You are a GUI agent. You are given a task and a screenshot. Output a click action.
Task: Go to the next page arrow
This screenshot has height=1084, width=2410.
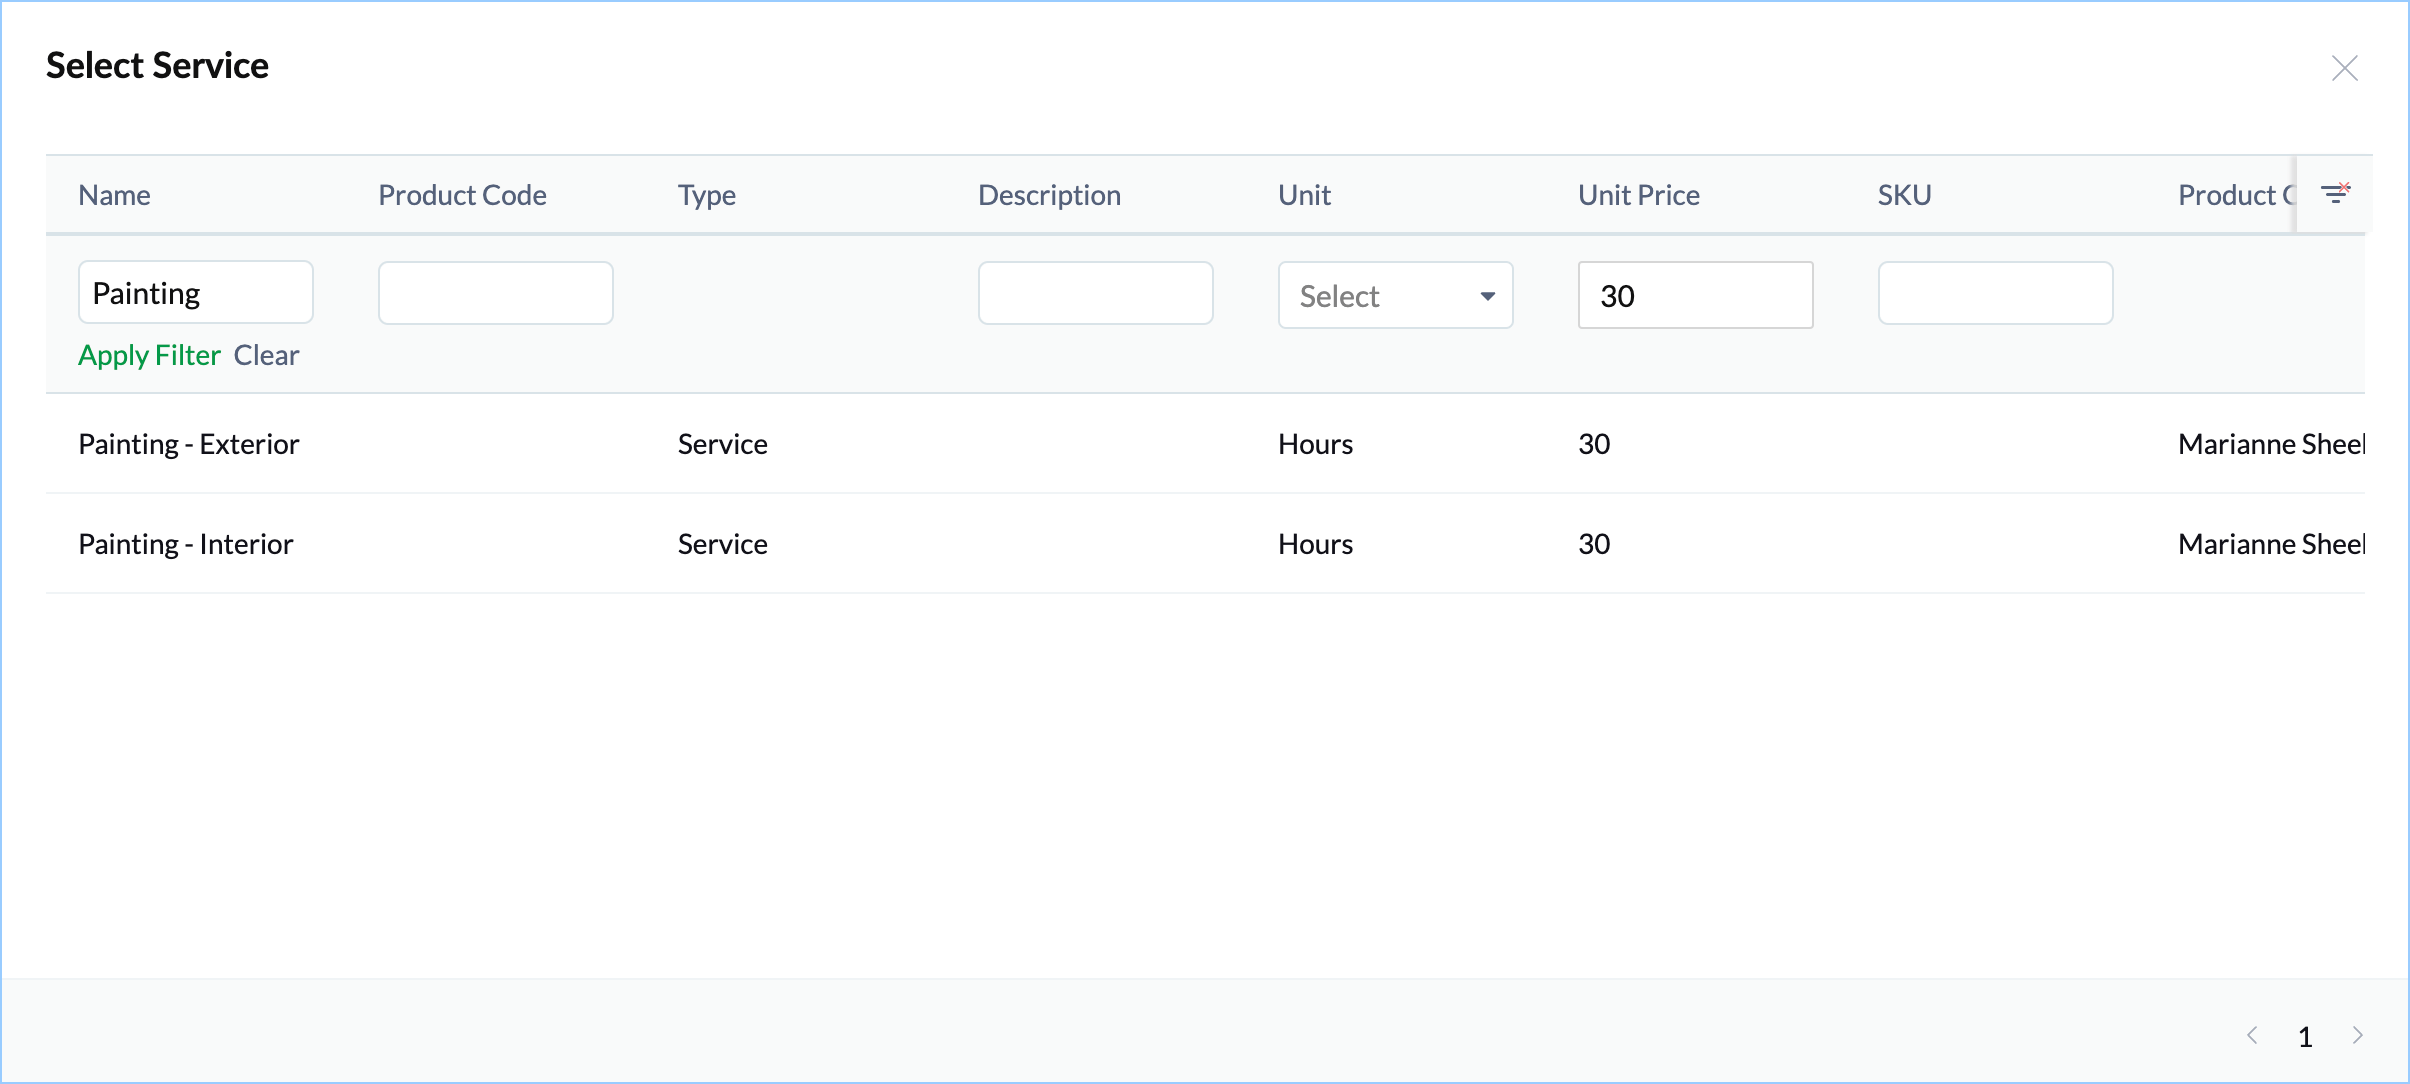(x=2357, y=1035)
